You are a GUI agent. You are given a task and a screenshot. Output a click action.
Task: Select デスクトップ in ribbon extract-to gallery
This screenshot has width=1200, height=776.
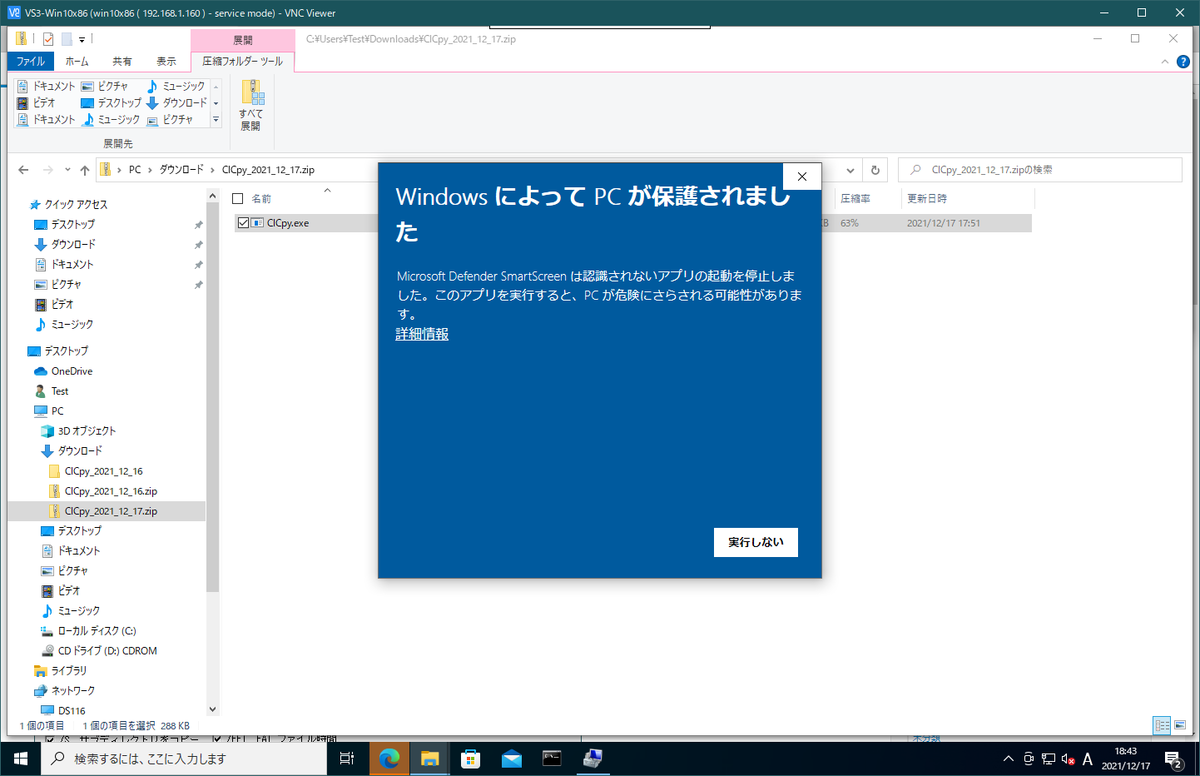111,103
